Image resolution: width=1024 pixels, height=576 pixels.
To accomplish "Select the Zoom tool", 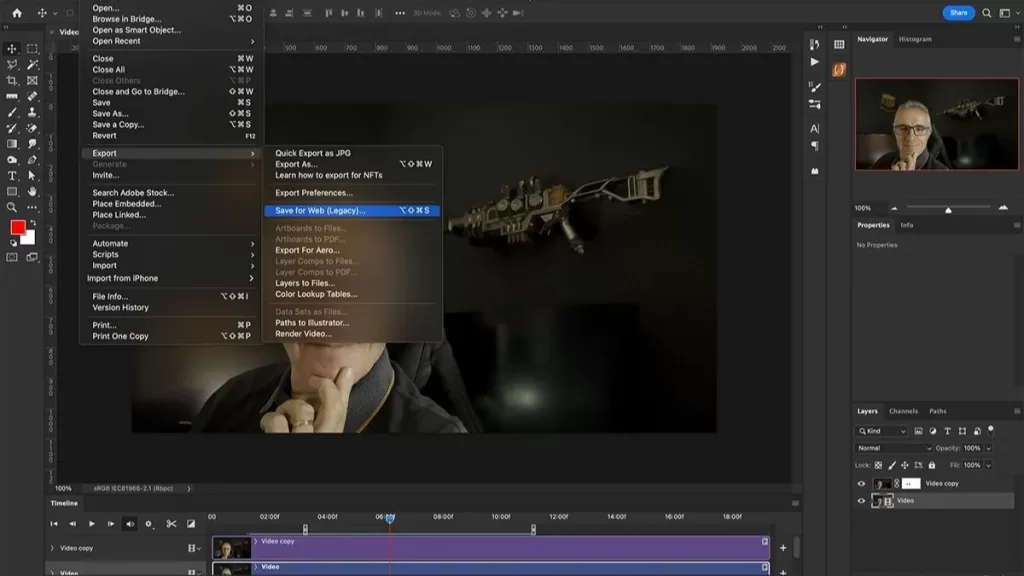I will pyautogui.click(x=12, y=207).
